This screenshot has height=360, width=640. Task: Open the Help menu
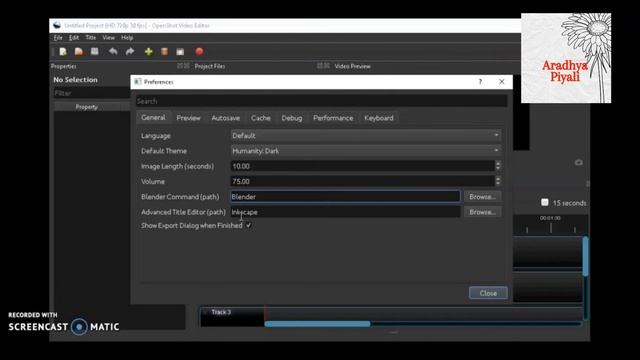tap(127, 38)
